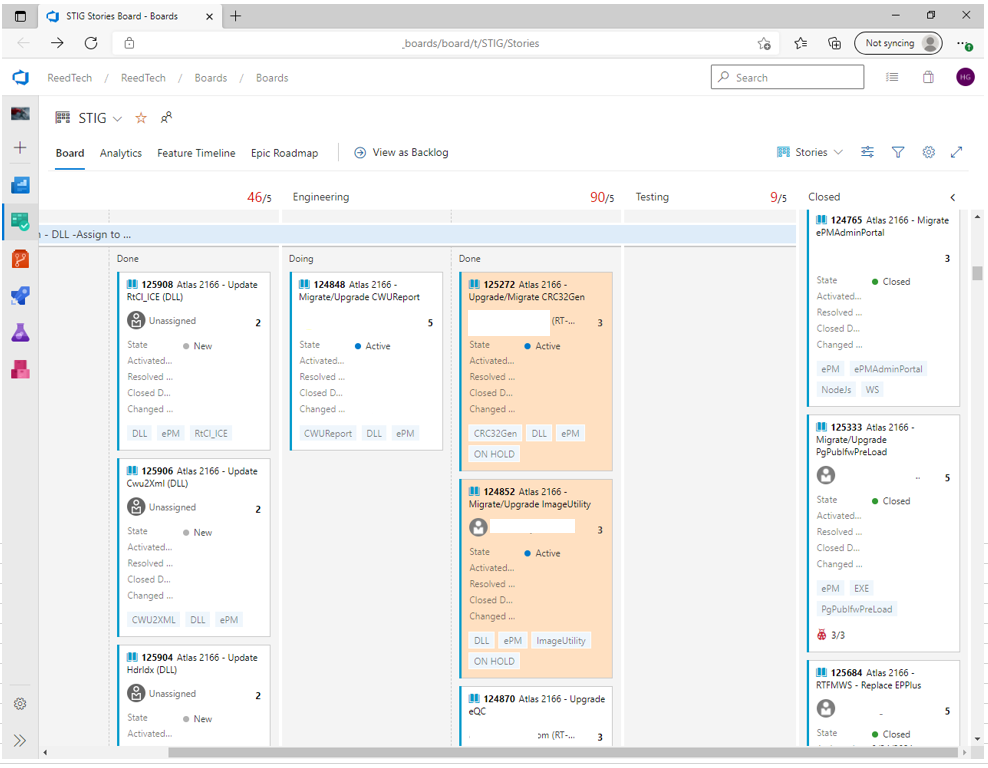Enter full screen mode with arrows icon
Viewport: 988px width, 768px height.
pos(956,152)
